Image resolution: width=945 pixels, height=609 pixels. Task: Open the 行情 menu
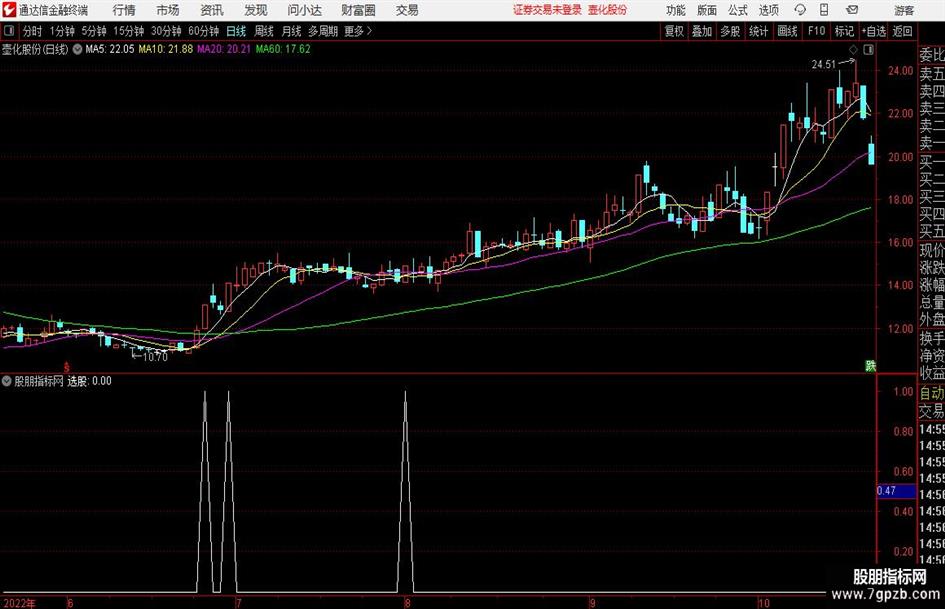click(x=124, y=10)
